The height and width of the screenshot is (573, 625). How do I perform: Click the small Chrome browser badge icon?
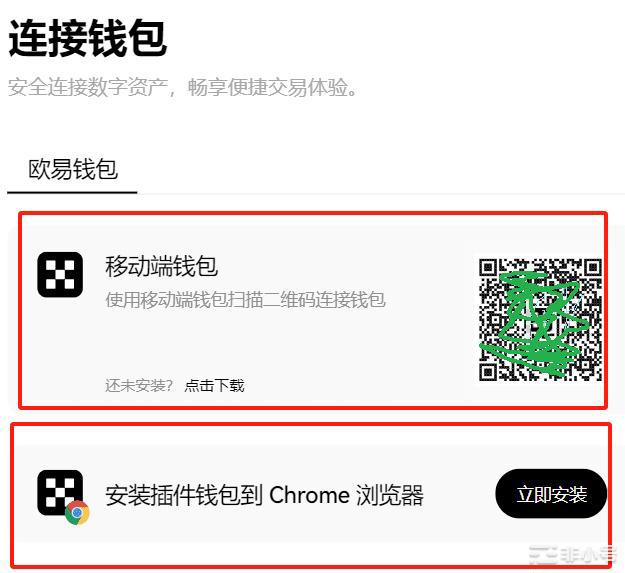77,513
